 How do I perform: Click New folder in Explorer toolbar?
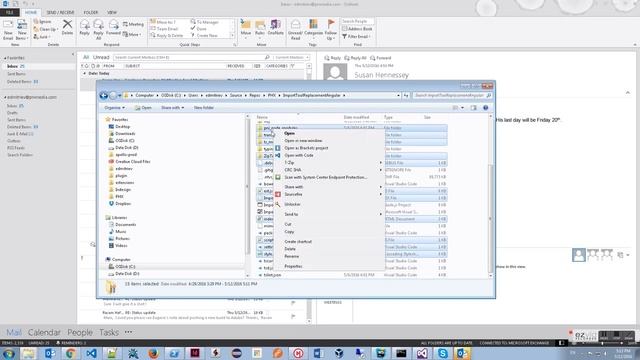204,108
